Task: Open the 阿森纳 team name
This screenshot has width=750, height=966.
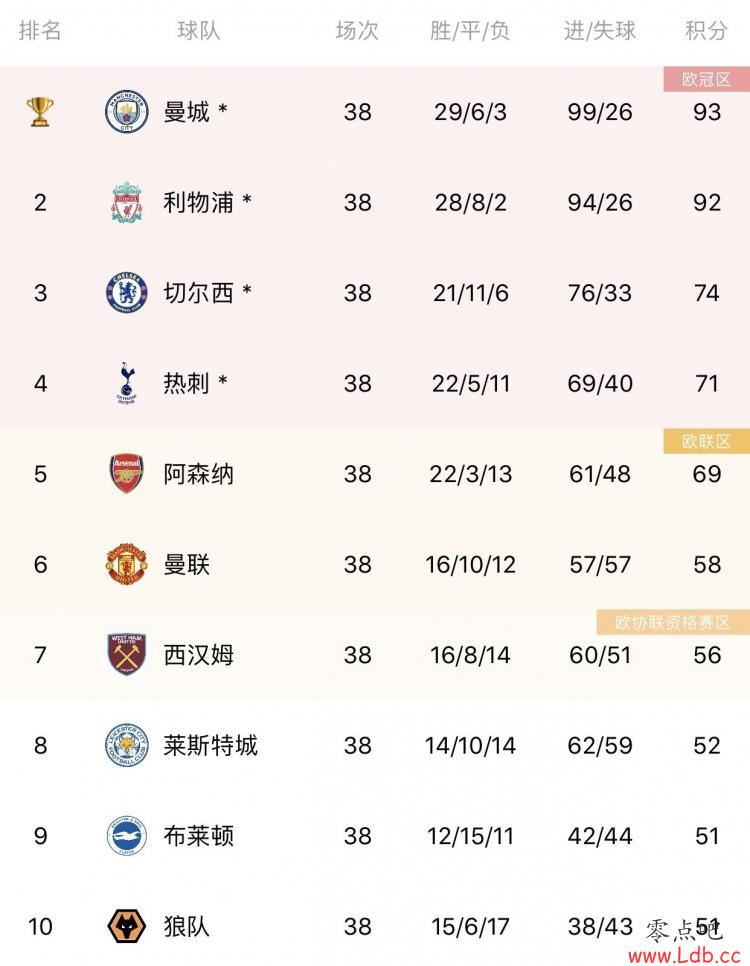Action: [x=198, y=474]
